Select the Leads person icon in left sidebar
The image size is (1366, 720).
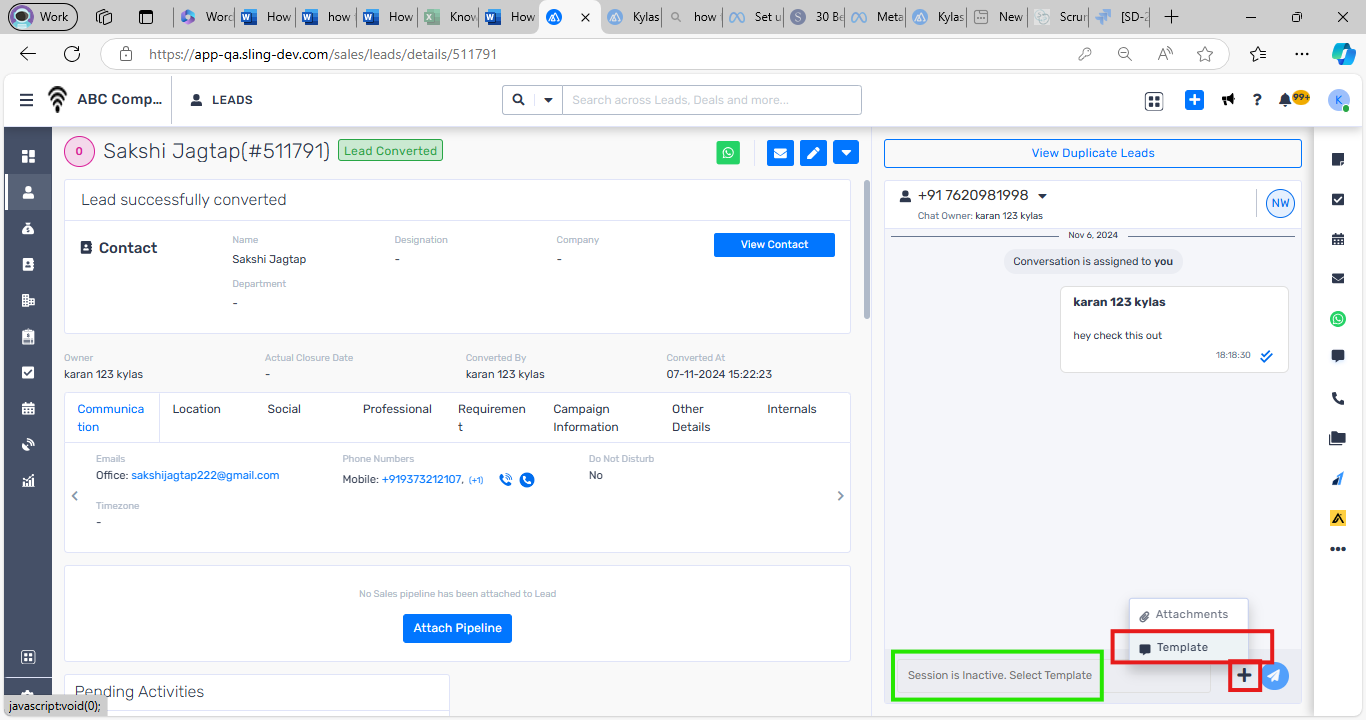28,192
